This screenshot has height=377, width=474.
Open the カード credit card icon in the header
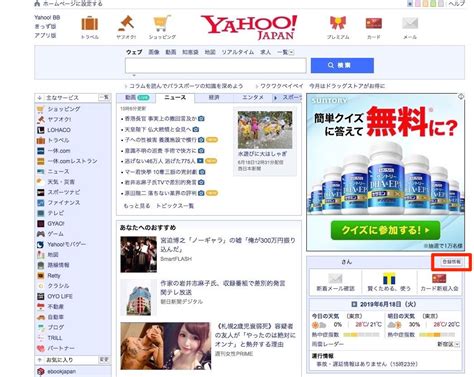[374, 23]
